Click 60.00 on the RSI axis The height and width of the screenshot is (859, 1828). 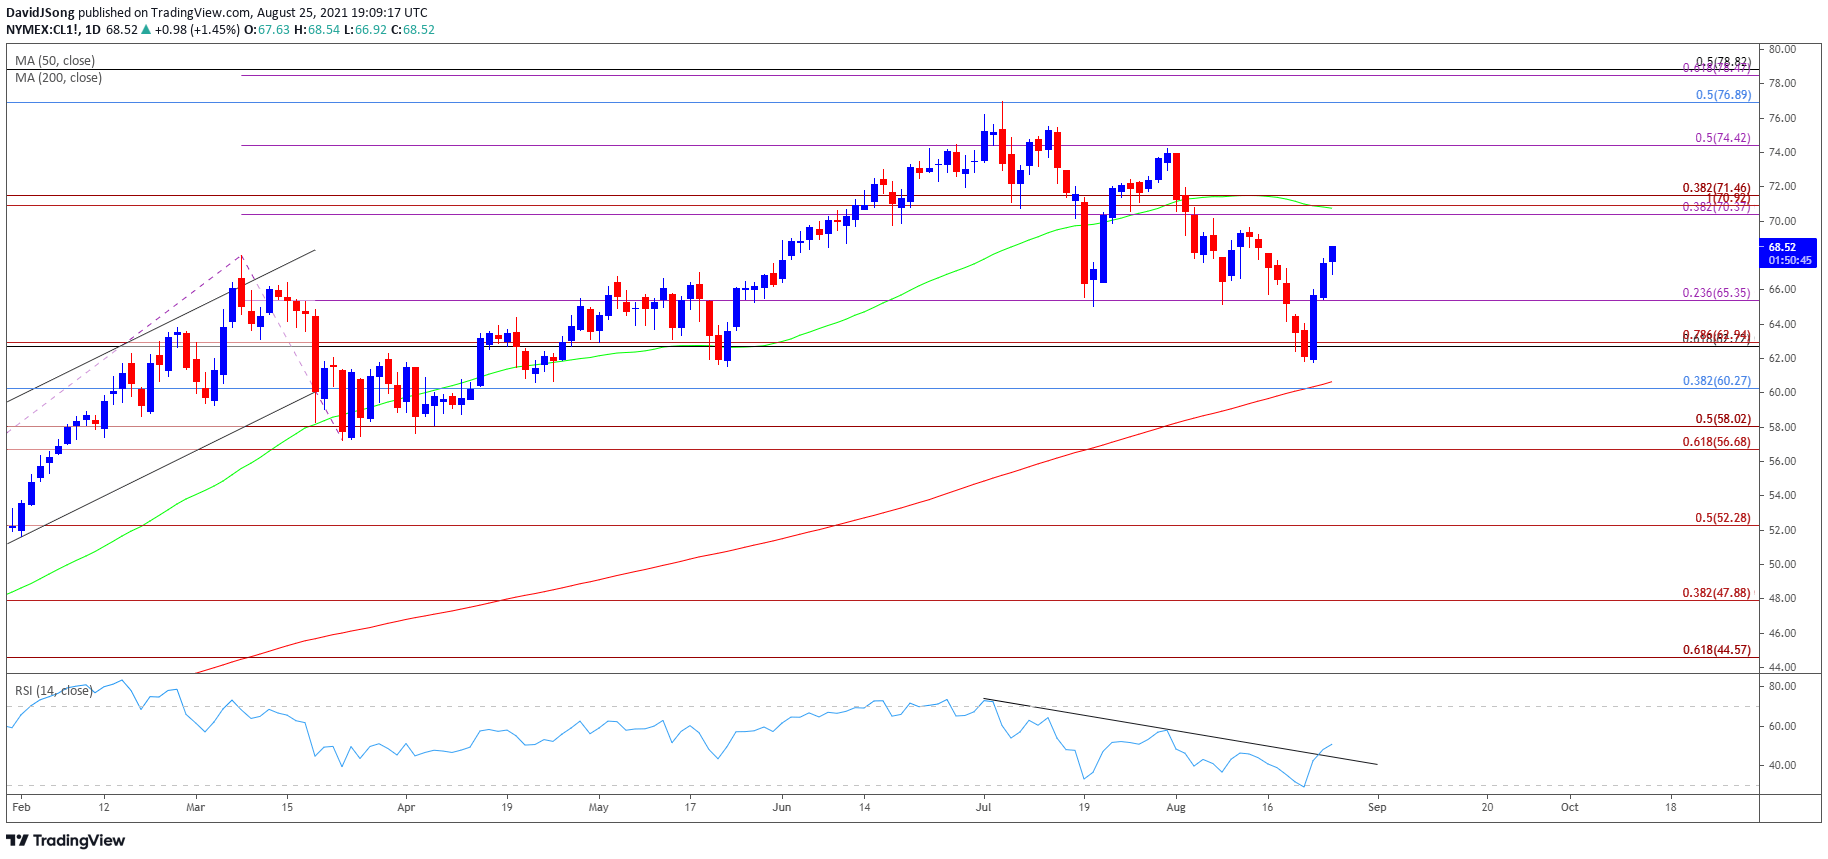pyautogui.click(x=1782, y=726)
